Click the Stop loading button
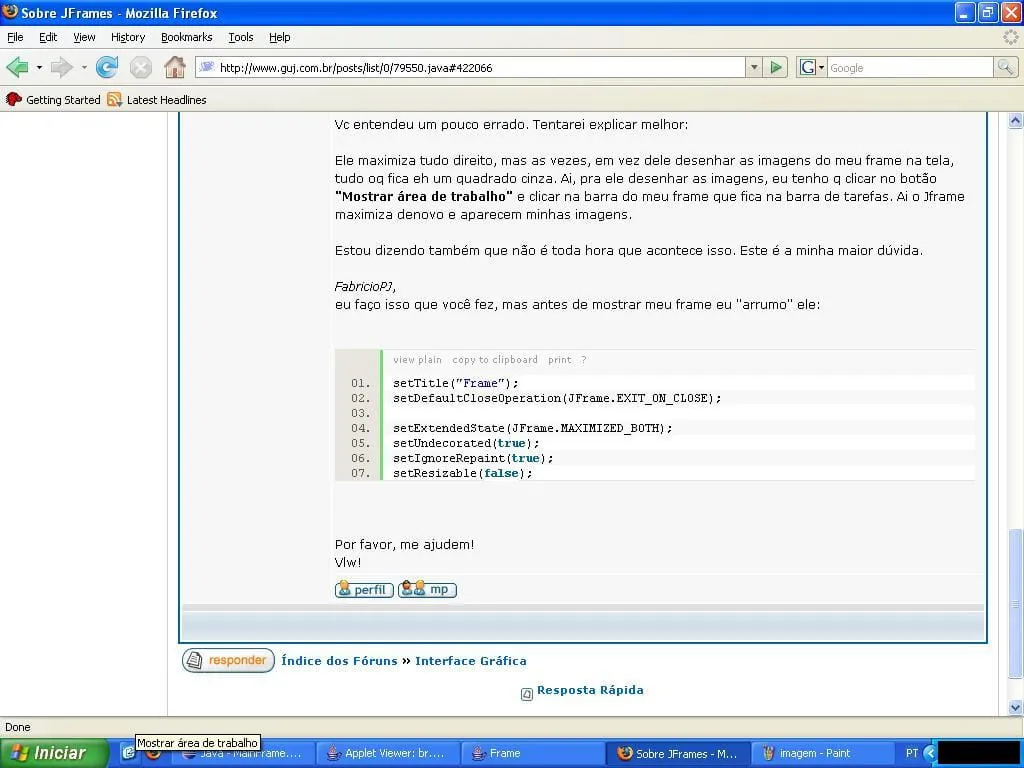This screenshot has width=1024, height=768. (x=140, y=67)
